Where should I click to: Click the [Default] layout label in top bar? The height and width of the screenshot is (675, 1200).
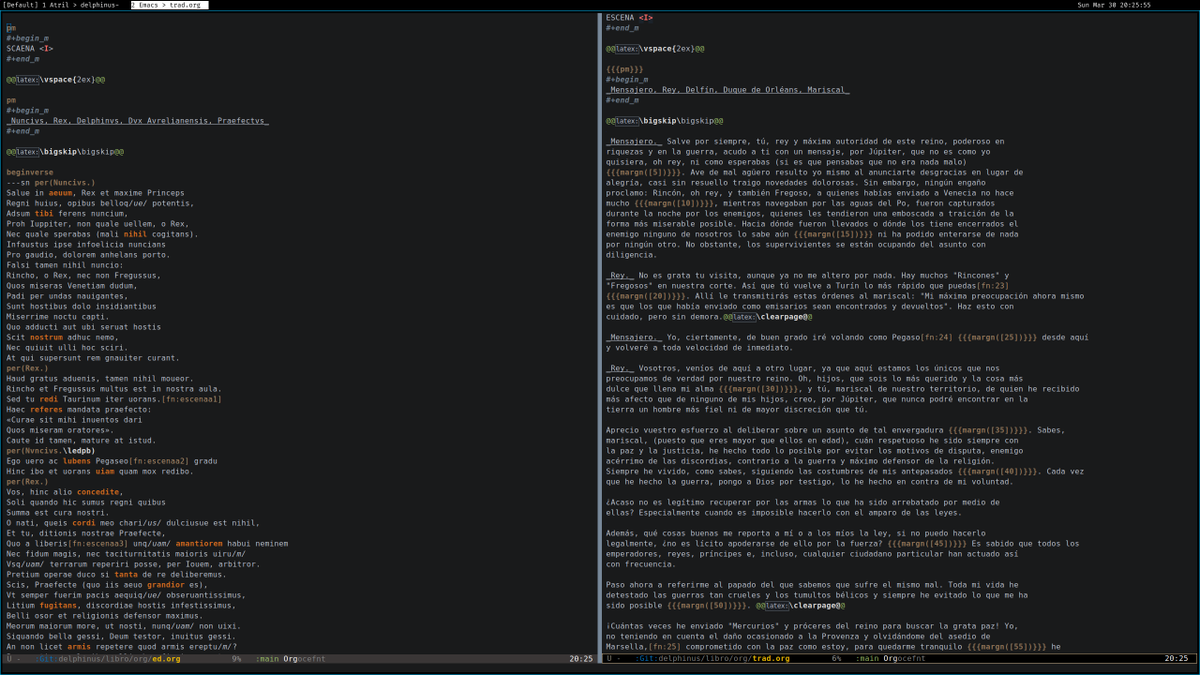tap(20, 5)
